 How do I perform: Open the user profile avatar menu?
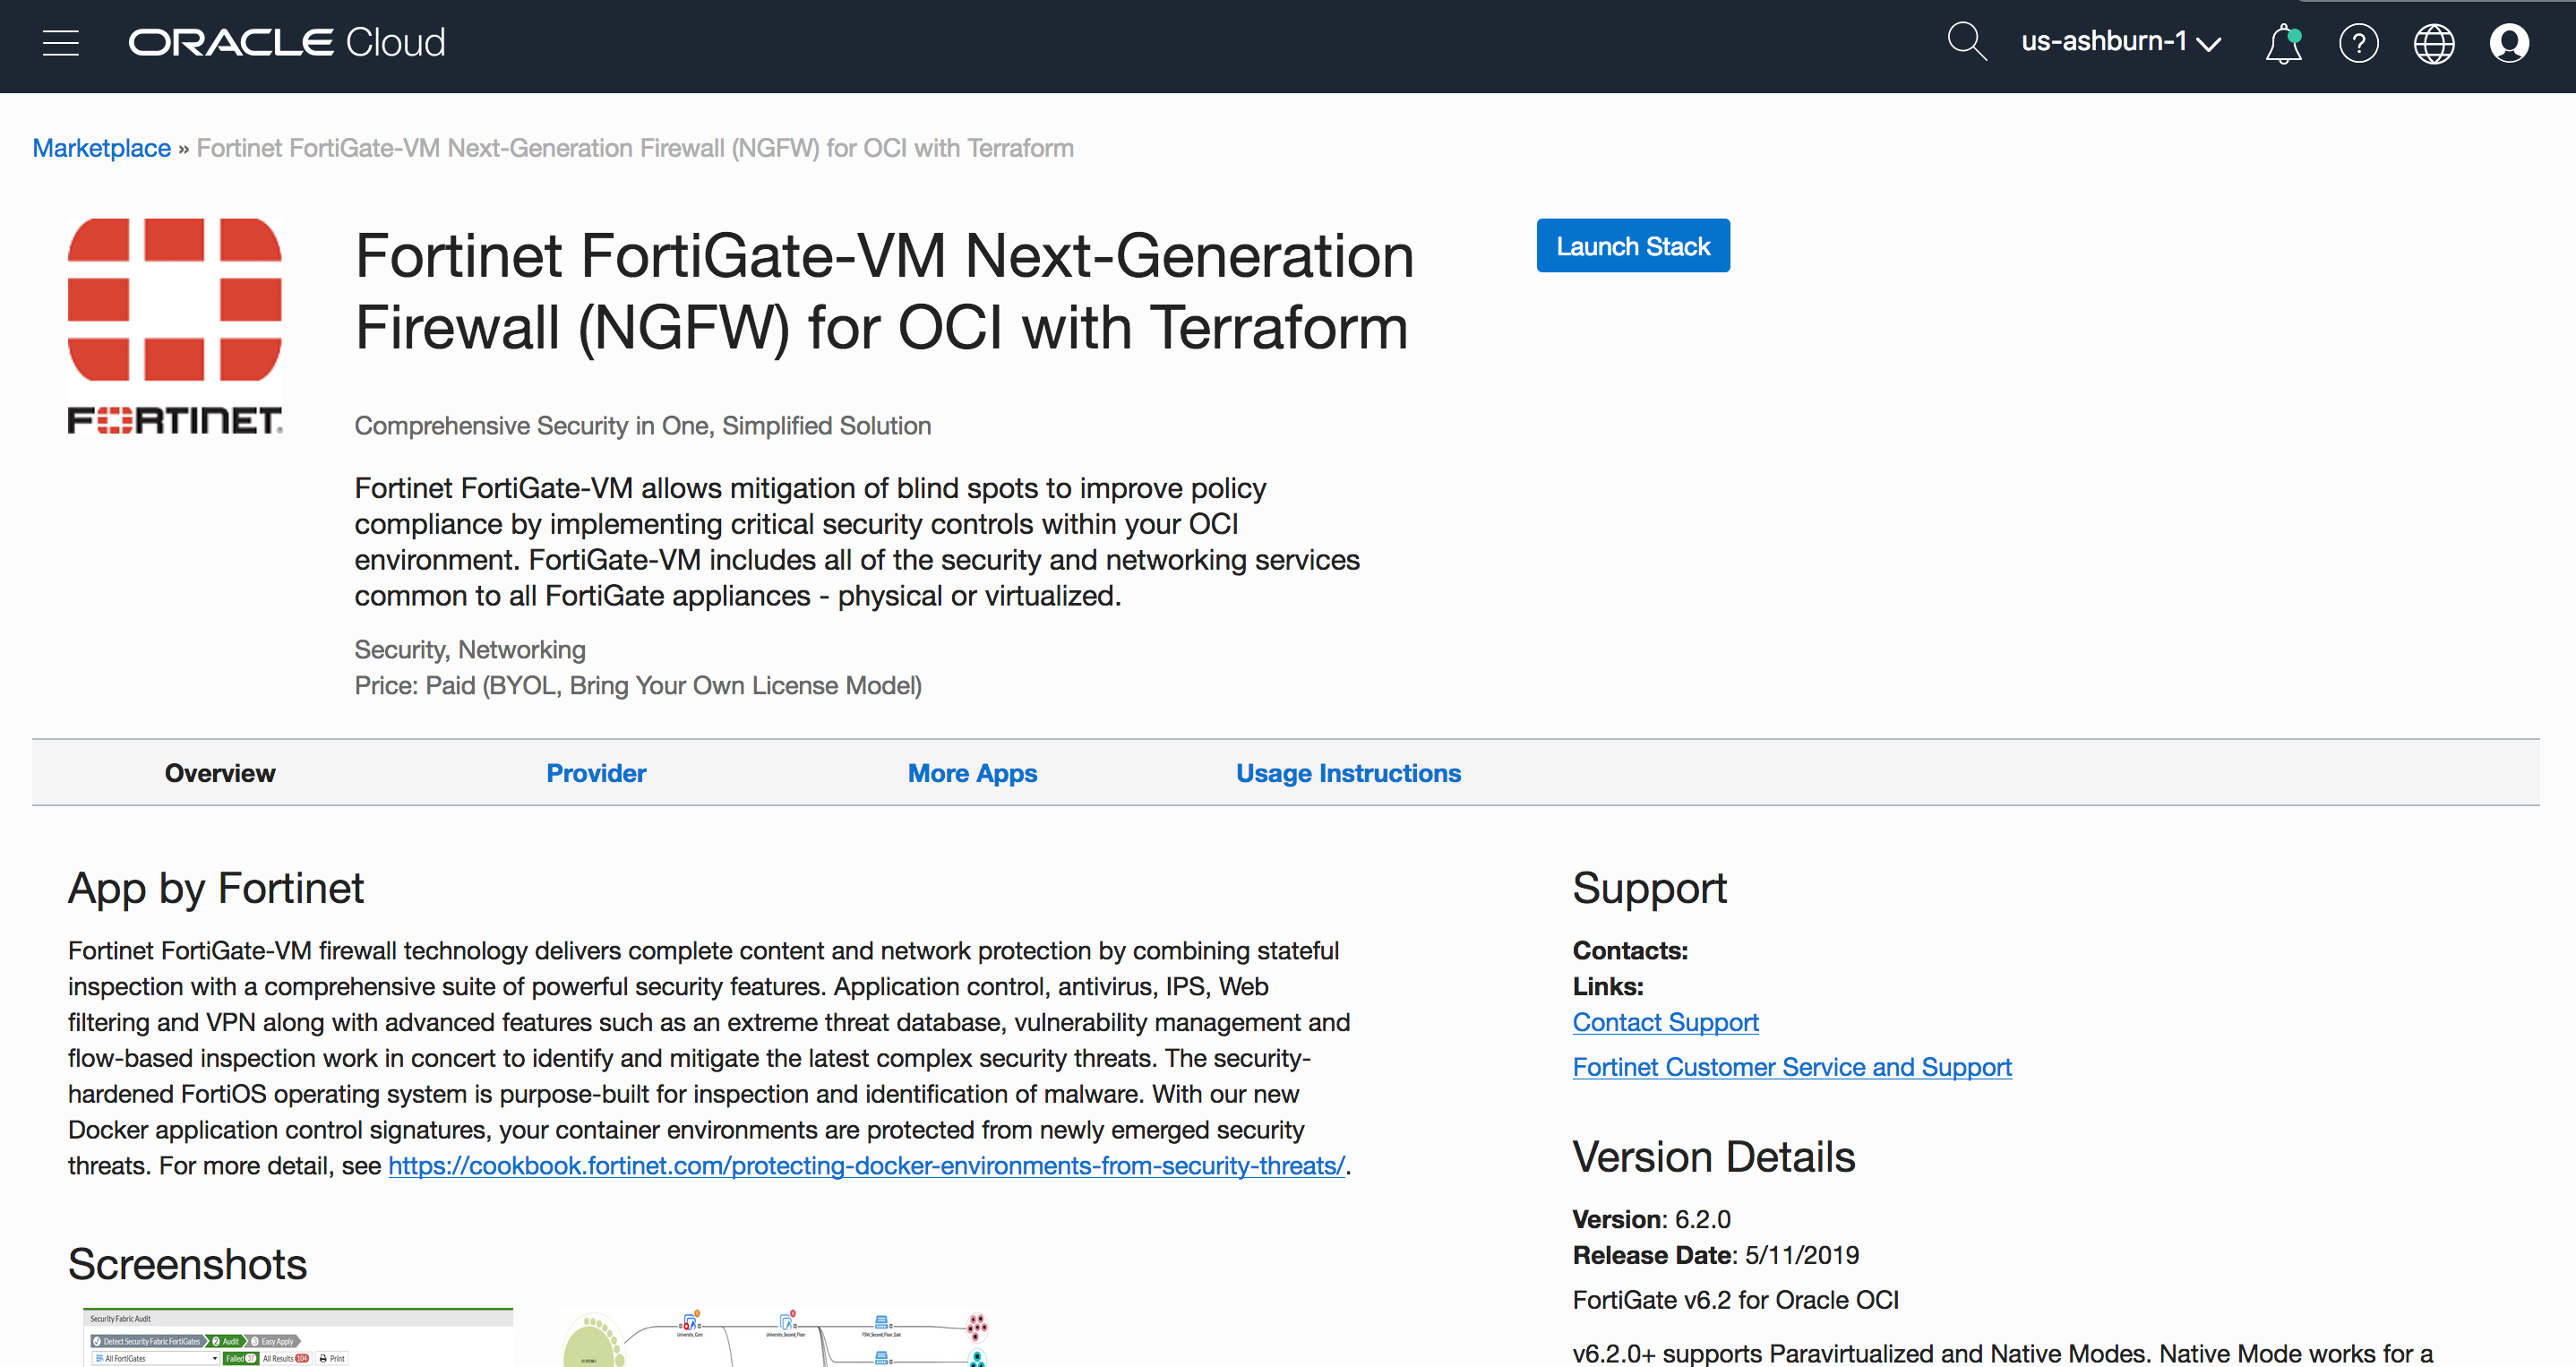point(2508,44)
